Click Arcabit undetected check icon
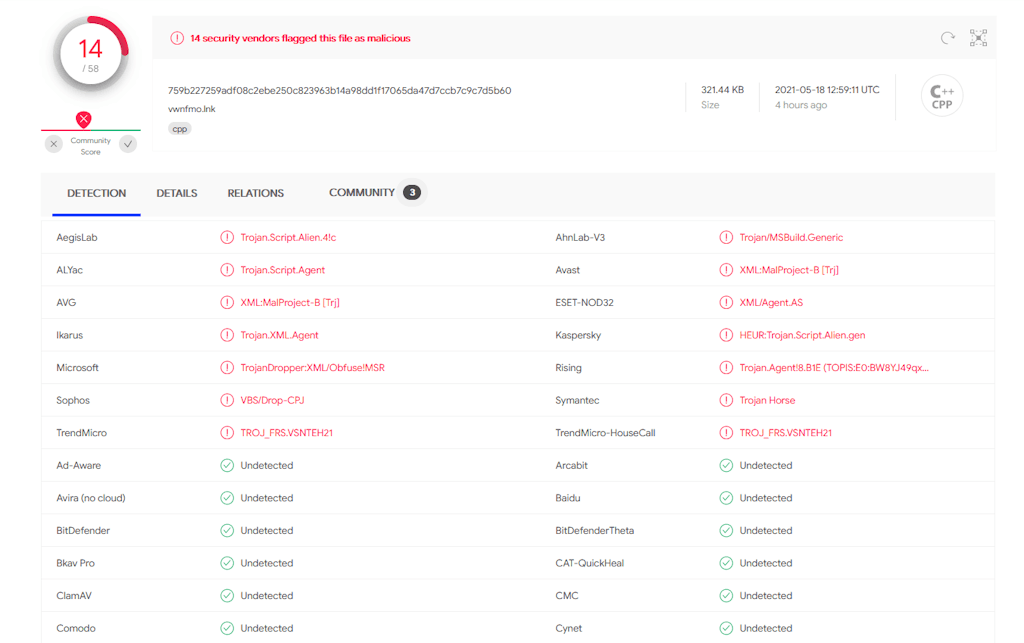1024x643 pixels. pos(726,465)
